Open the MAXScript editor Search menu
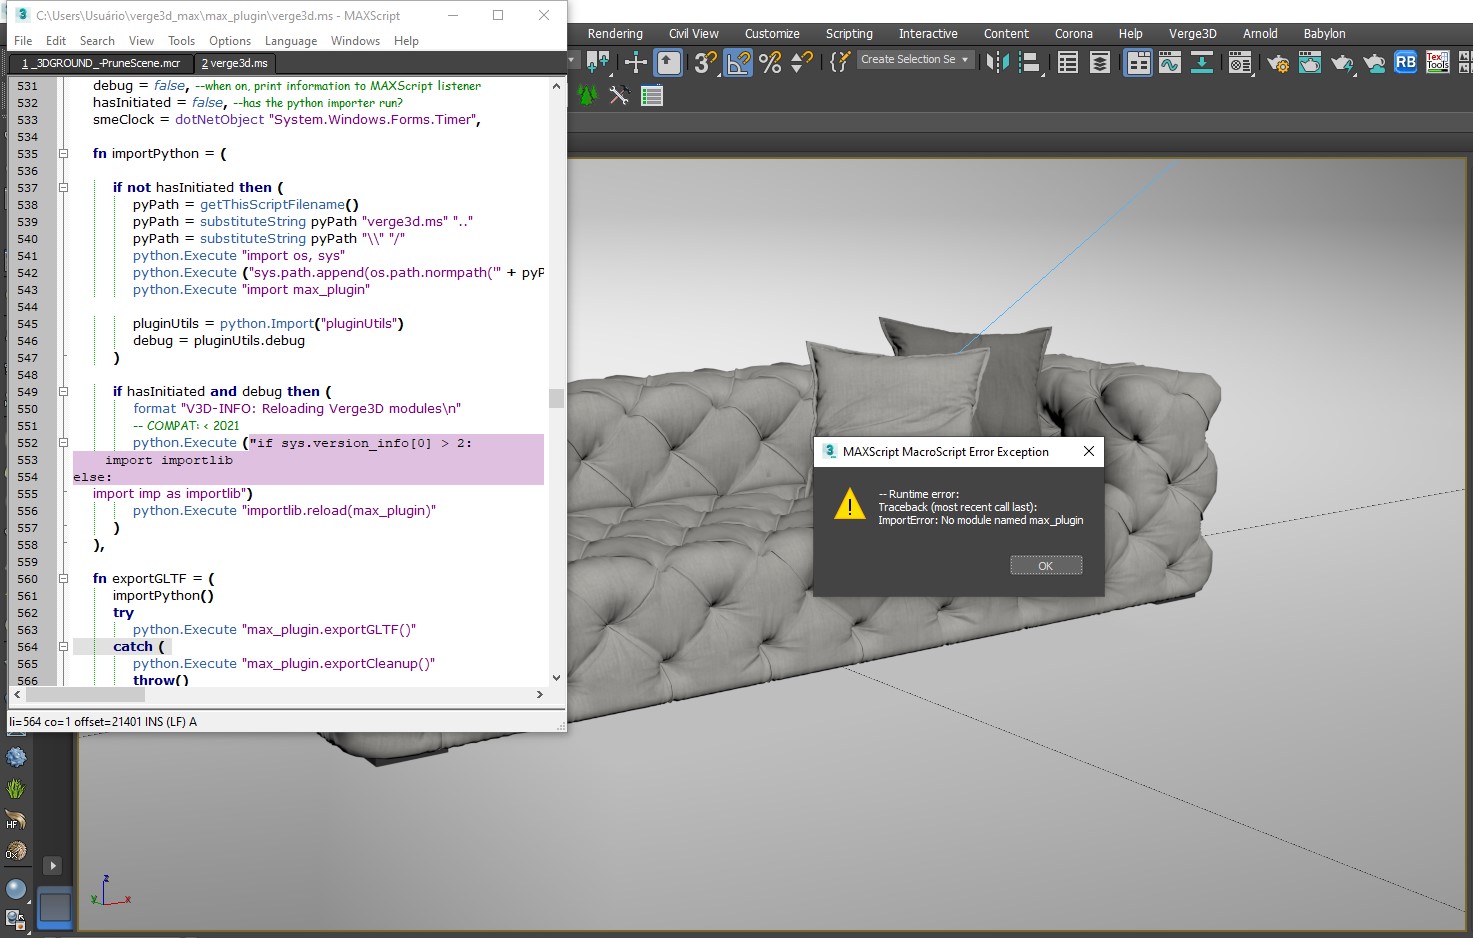The height and width of the screenshot is (938, 1473). click(x=97, y=41)
